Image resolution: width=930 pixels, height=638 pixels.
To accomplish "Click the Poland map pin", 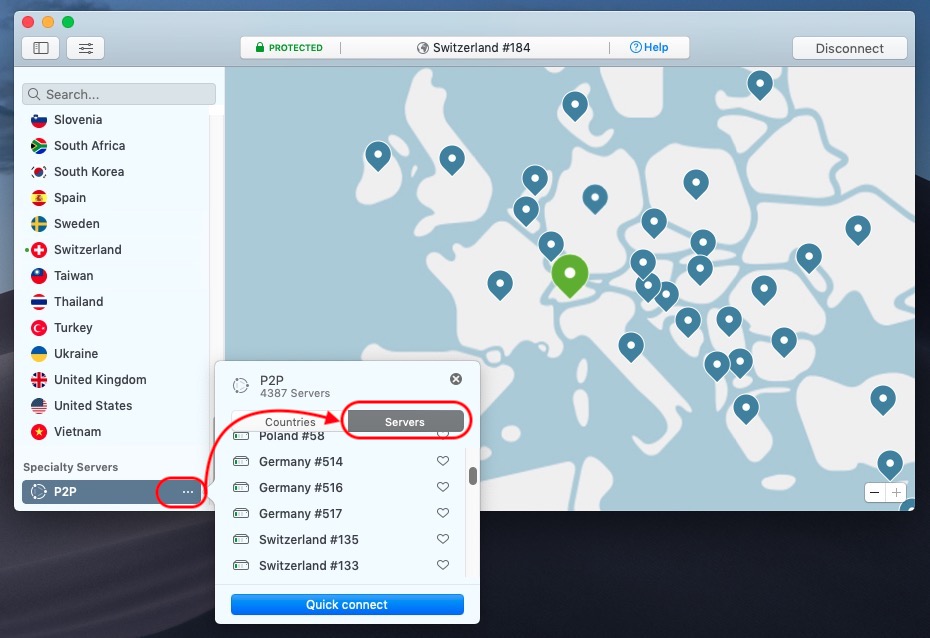I will pos(696,184).
